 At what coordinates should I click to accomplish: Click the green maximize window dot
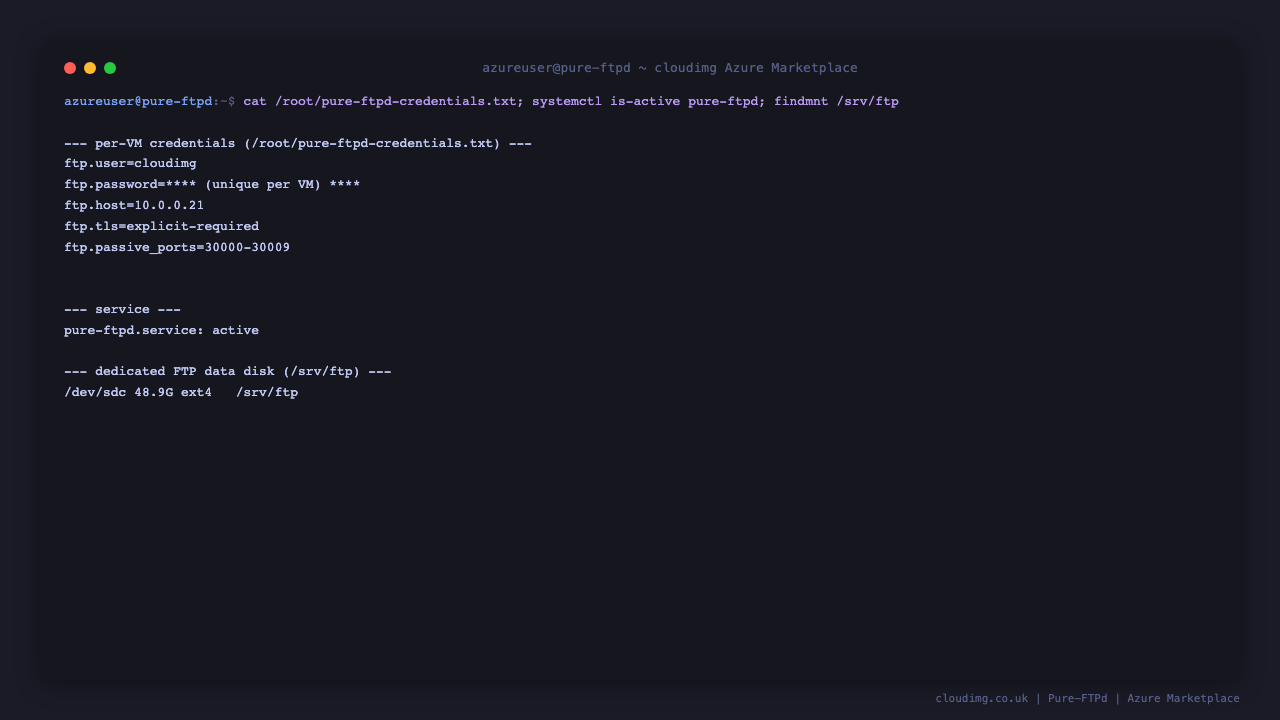pos(110,68)
